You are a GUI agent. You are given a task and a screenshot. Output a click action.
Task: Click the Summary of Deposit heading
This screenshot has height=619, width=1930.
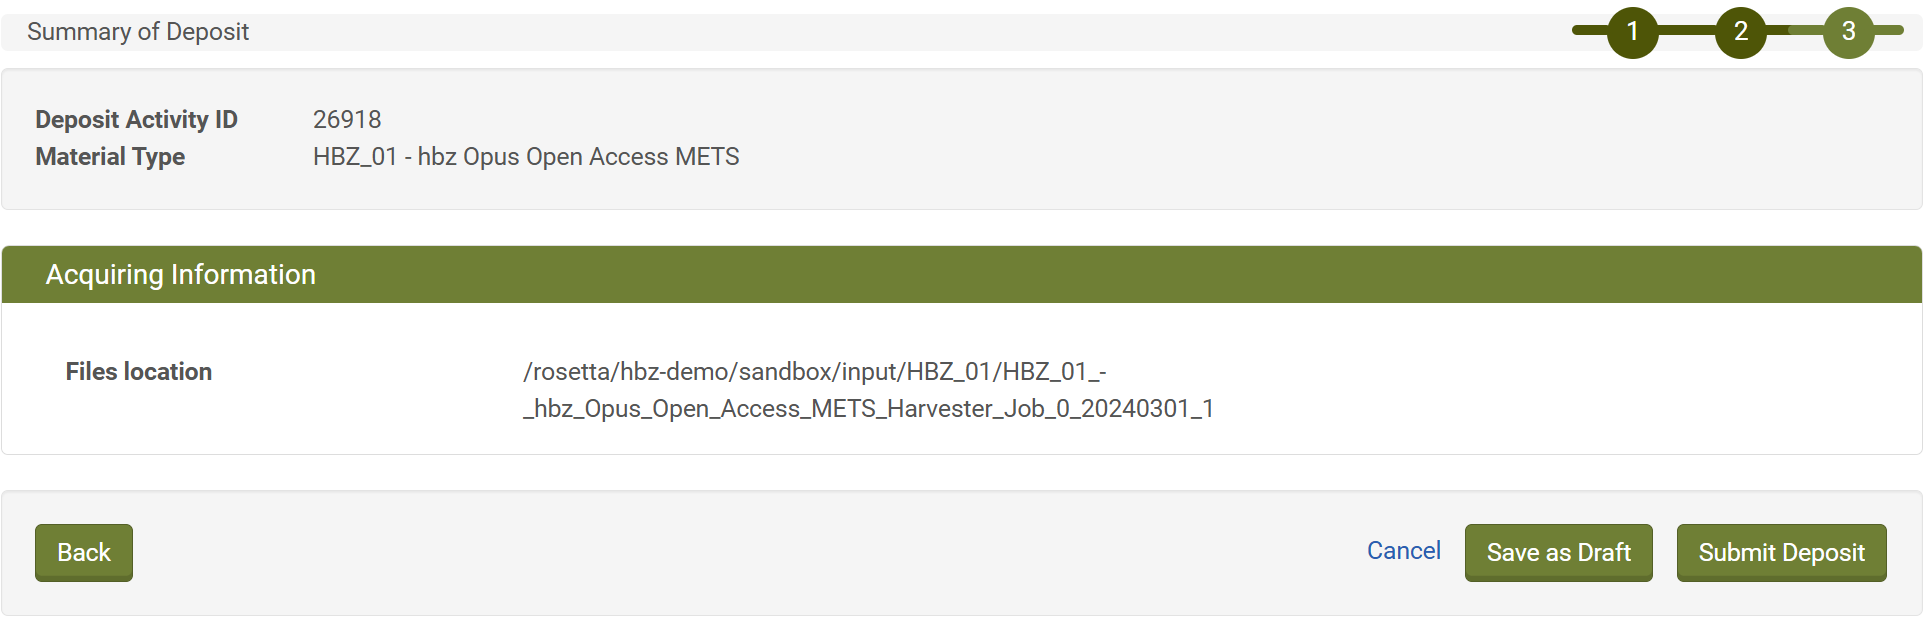tap(138, 32)
